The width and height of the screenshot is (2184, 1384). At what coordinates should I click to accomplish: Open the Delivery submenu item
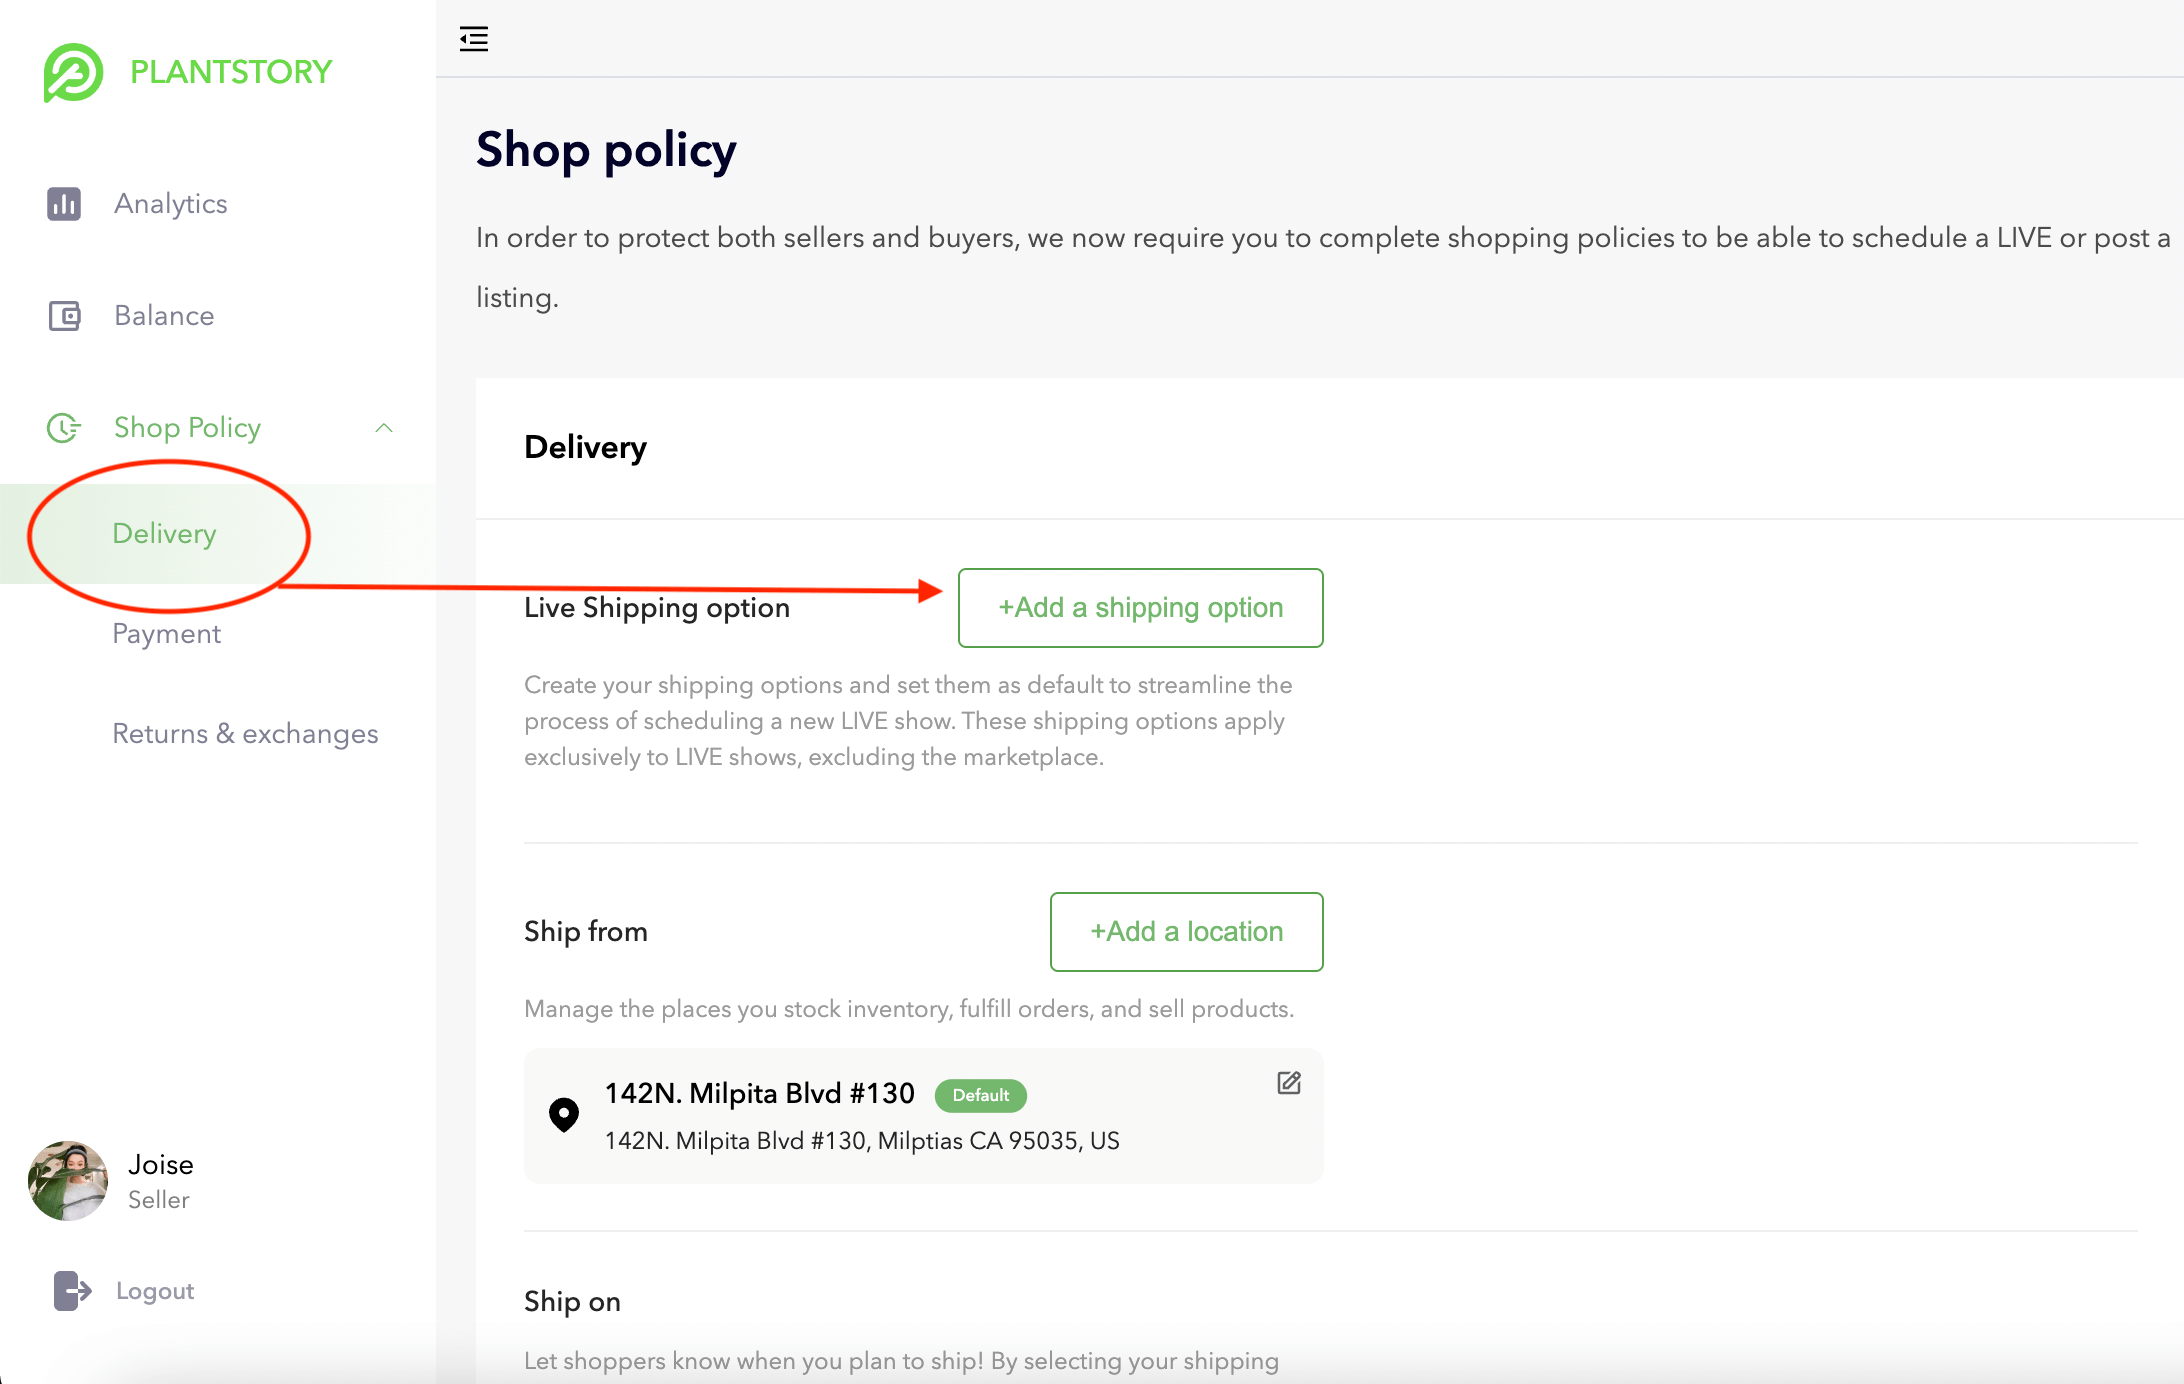[x=164, y=534]
